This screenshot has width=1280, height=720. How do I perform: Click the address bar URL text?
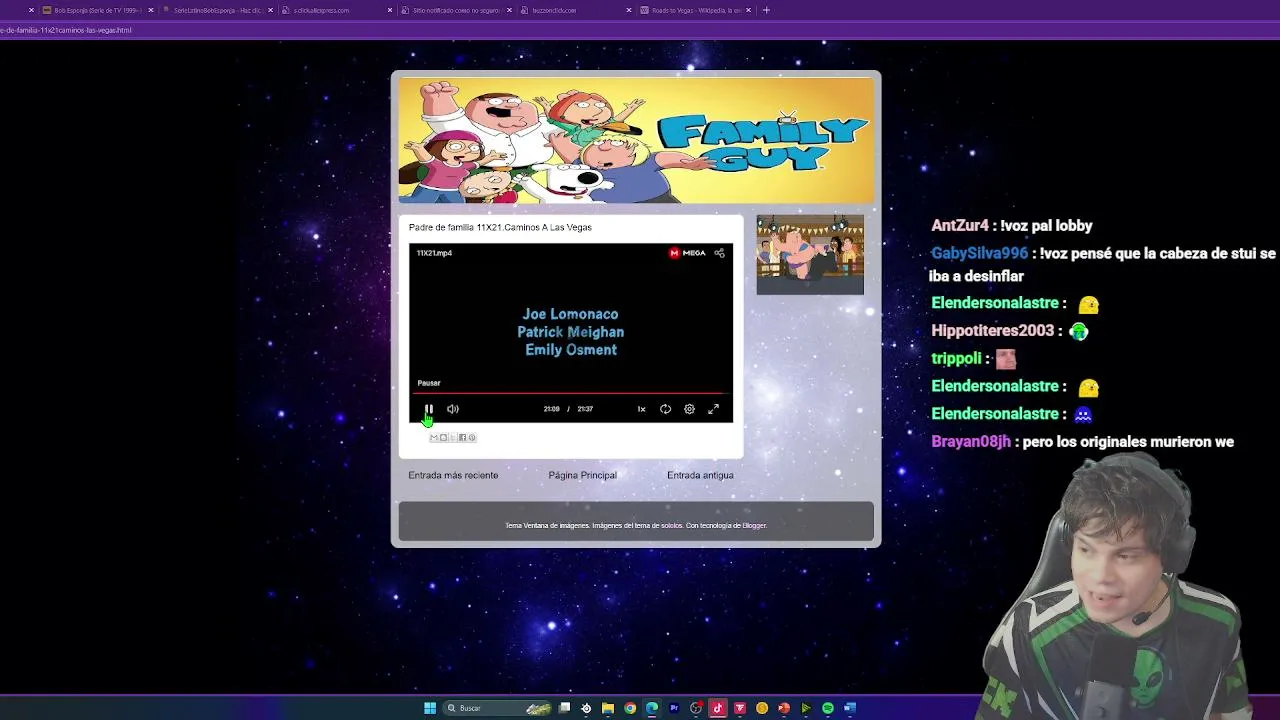66,30
